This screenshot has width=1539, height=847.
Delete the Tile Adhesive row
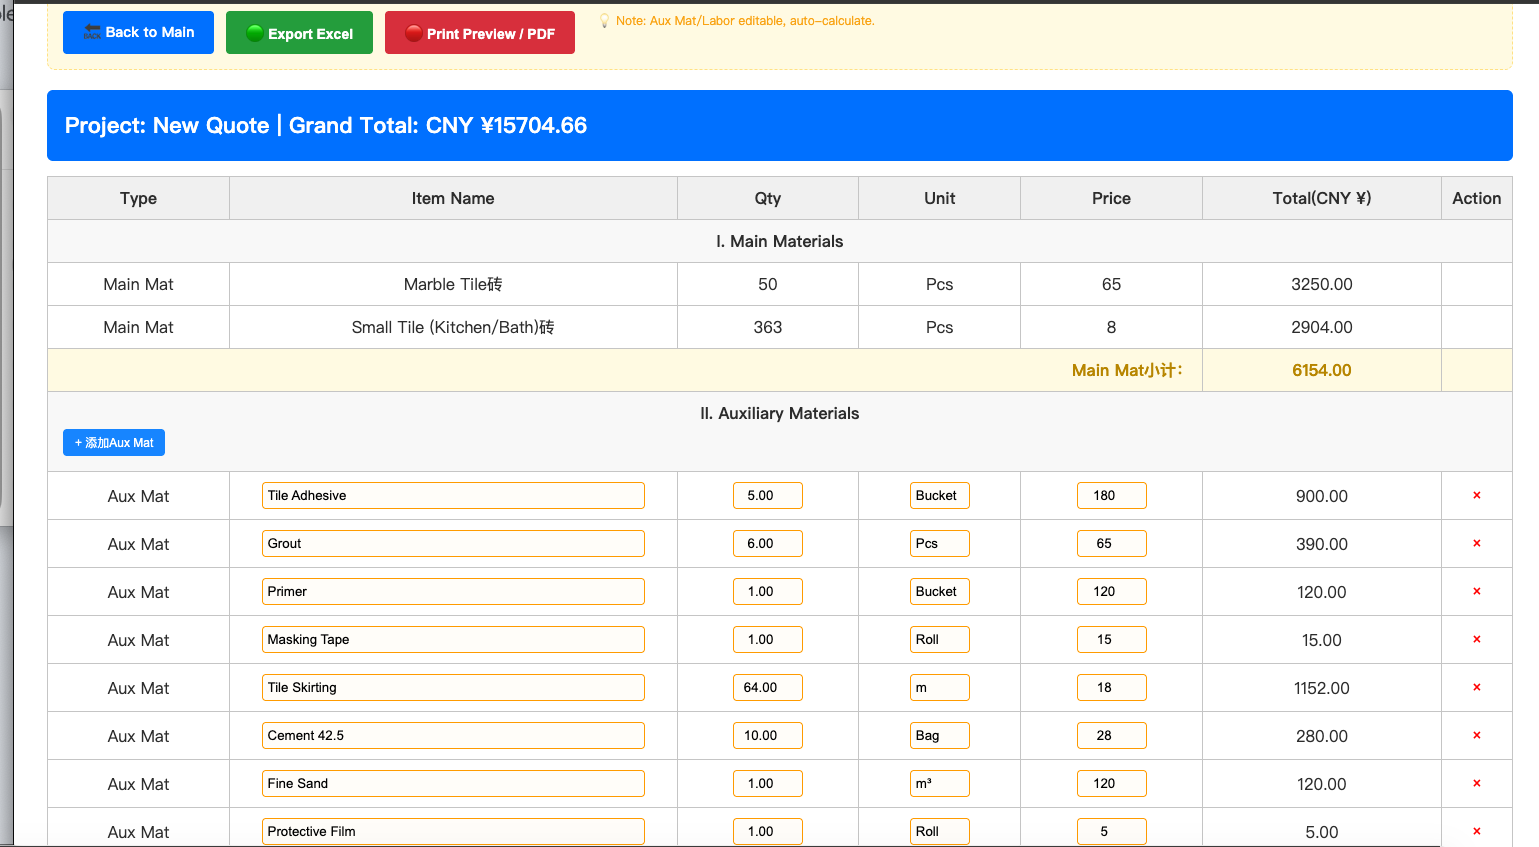point(1476,496)
